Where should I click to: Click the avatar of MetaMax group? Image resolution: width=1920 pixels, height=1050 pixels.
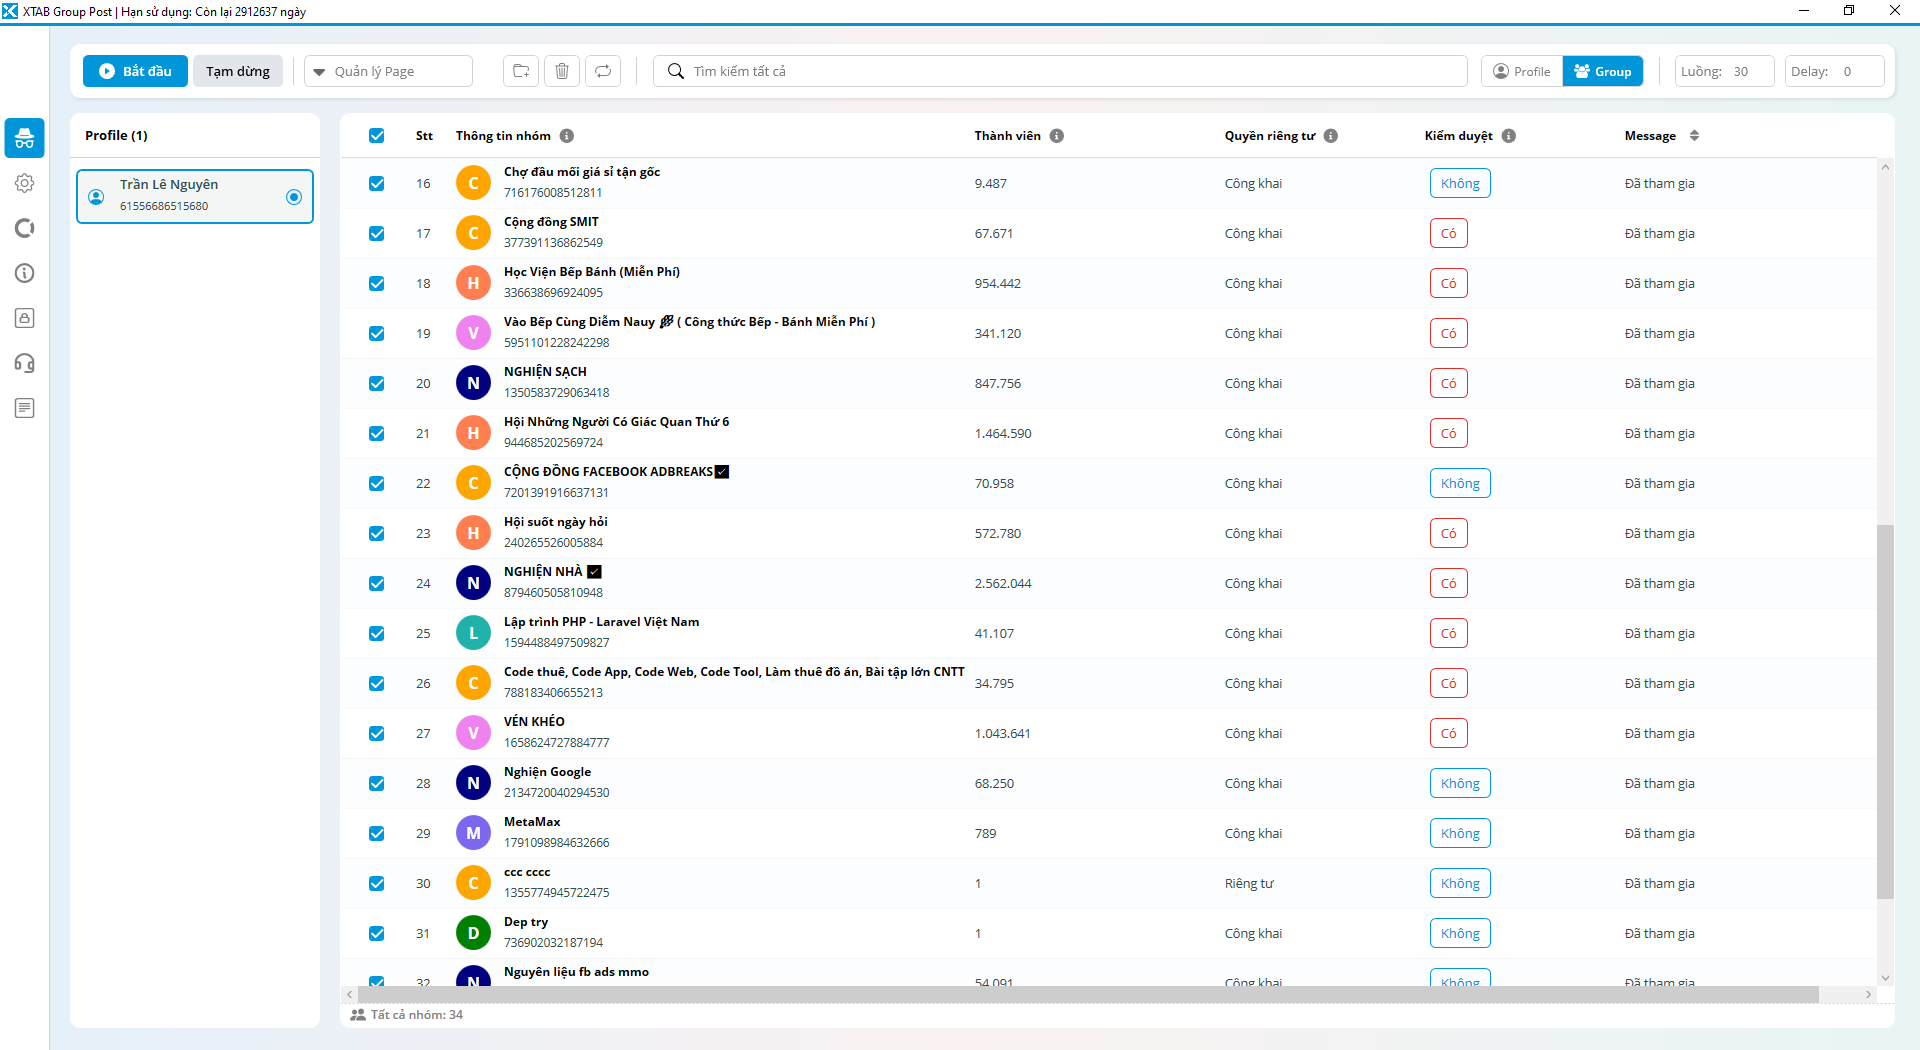(x=474, y=833)
